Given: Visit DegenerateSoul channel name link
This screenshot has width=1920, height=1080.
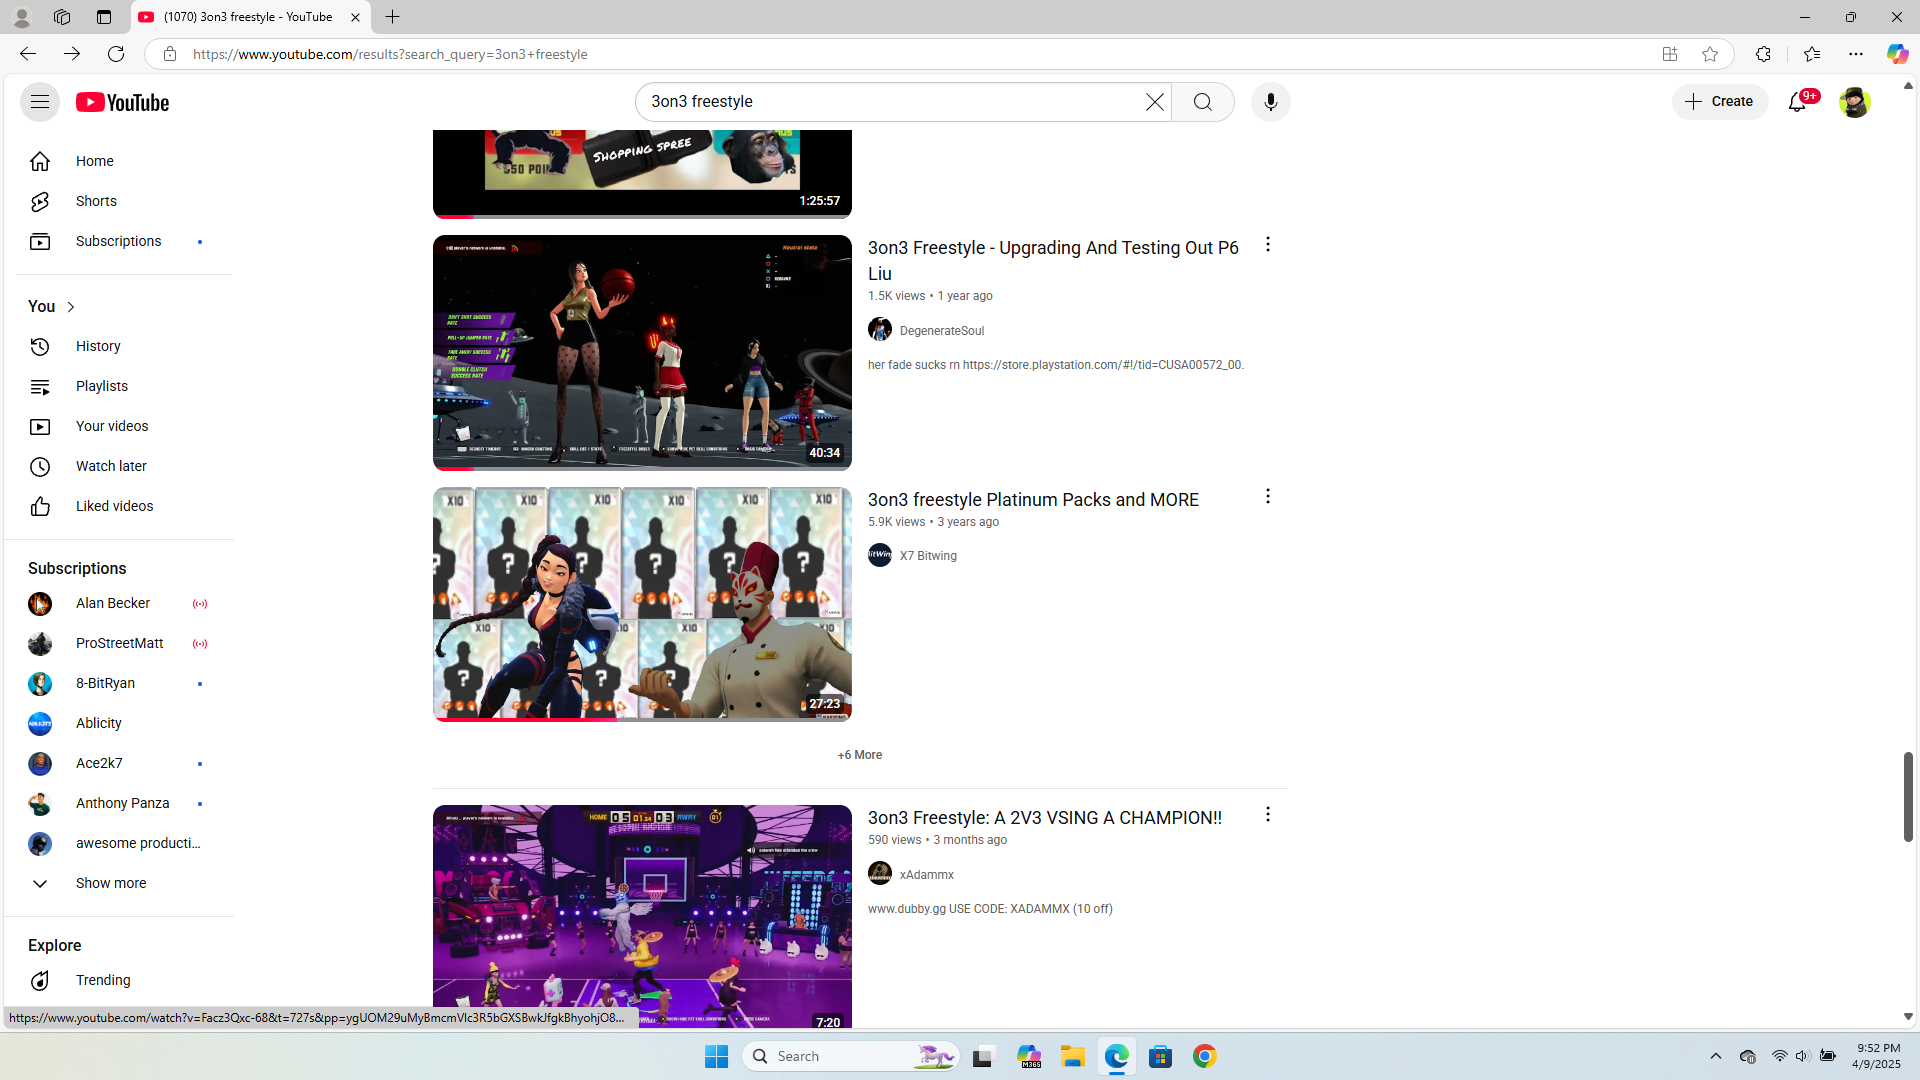Looking at the screenshot, I should [942, 331].
